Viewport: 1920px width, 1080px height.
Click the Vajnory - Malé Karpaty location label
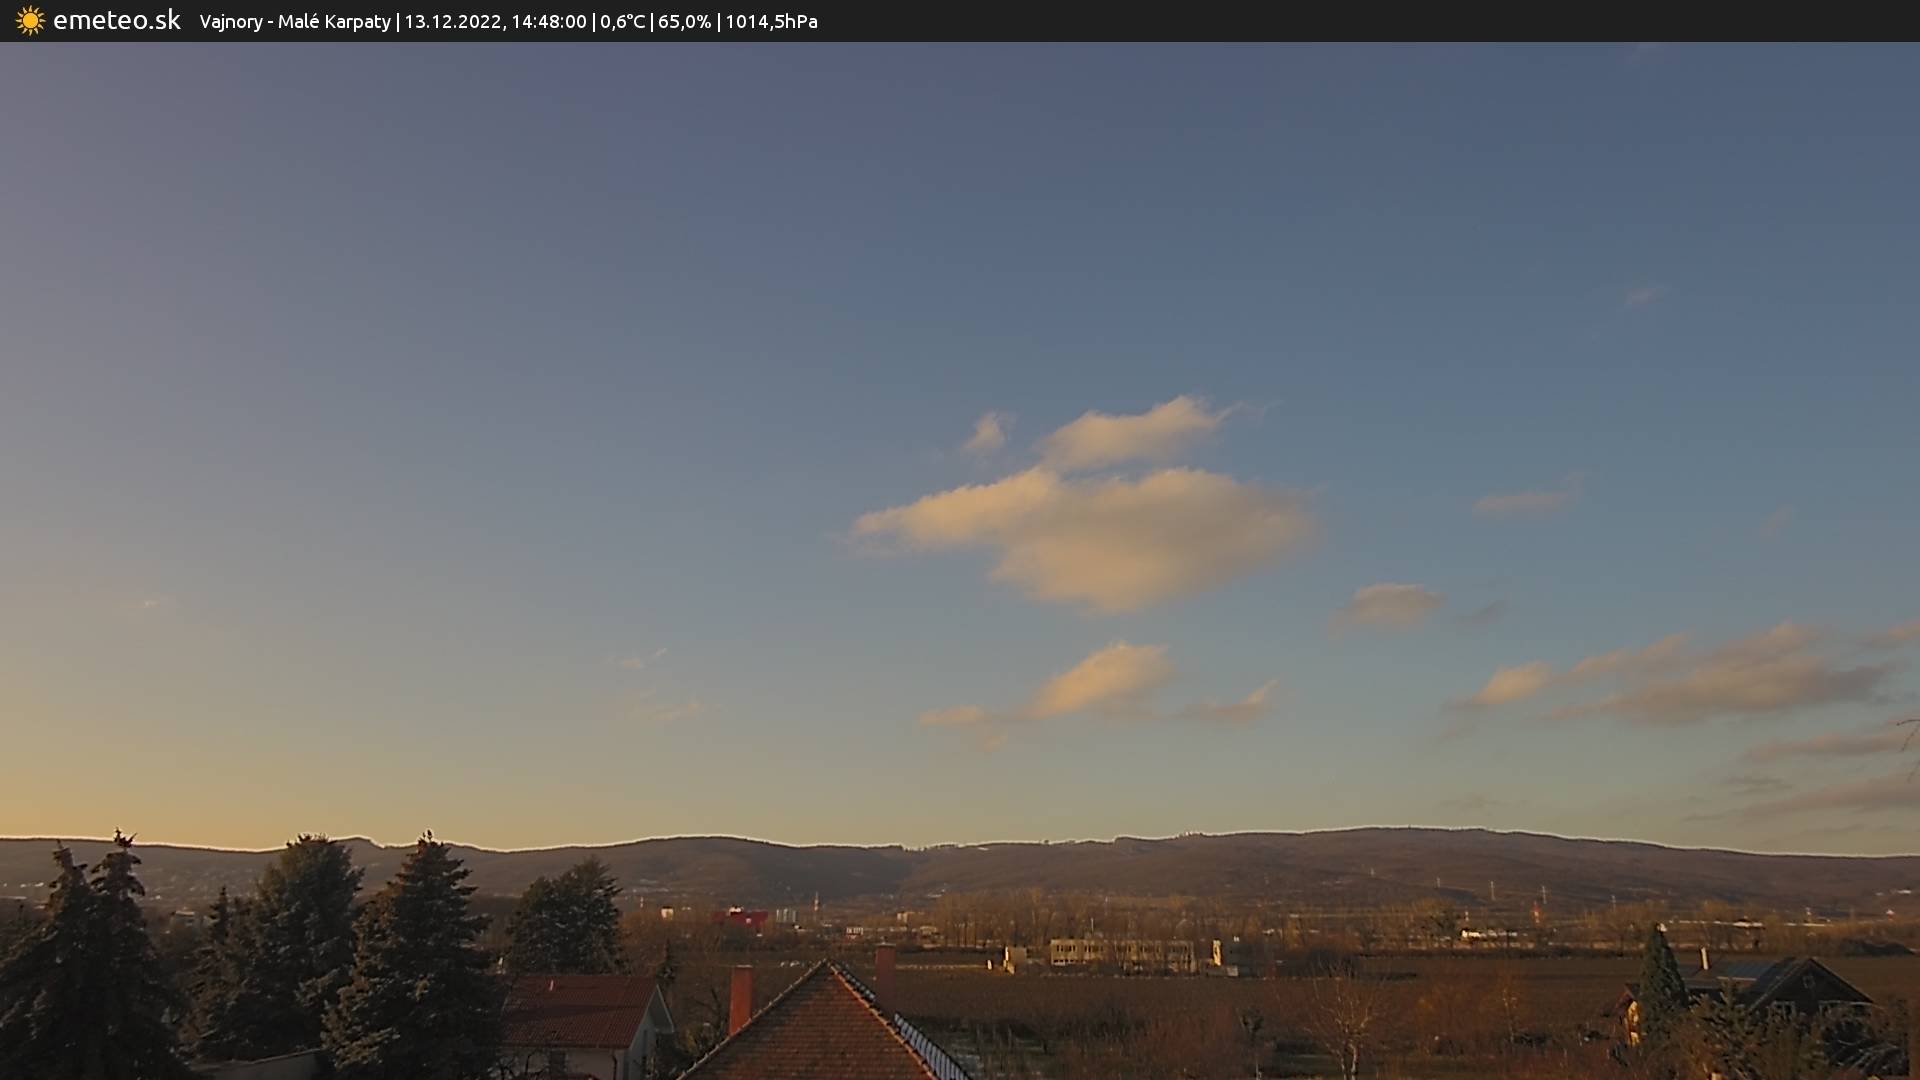point(295,22)
